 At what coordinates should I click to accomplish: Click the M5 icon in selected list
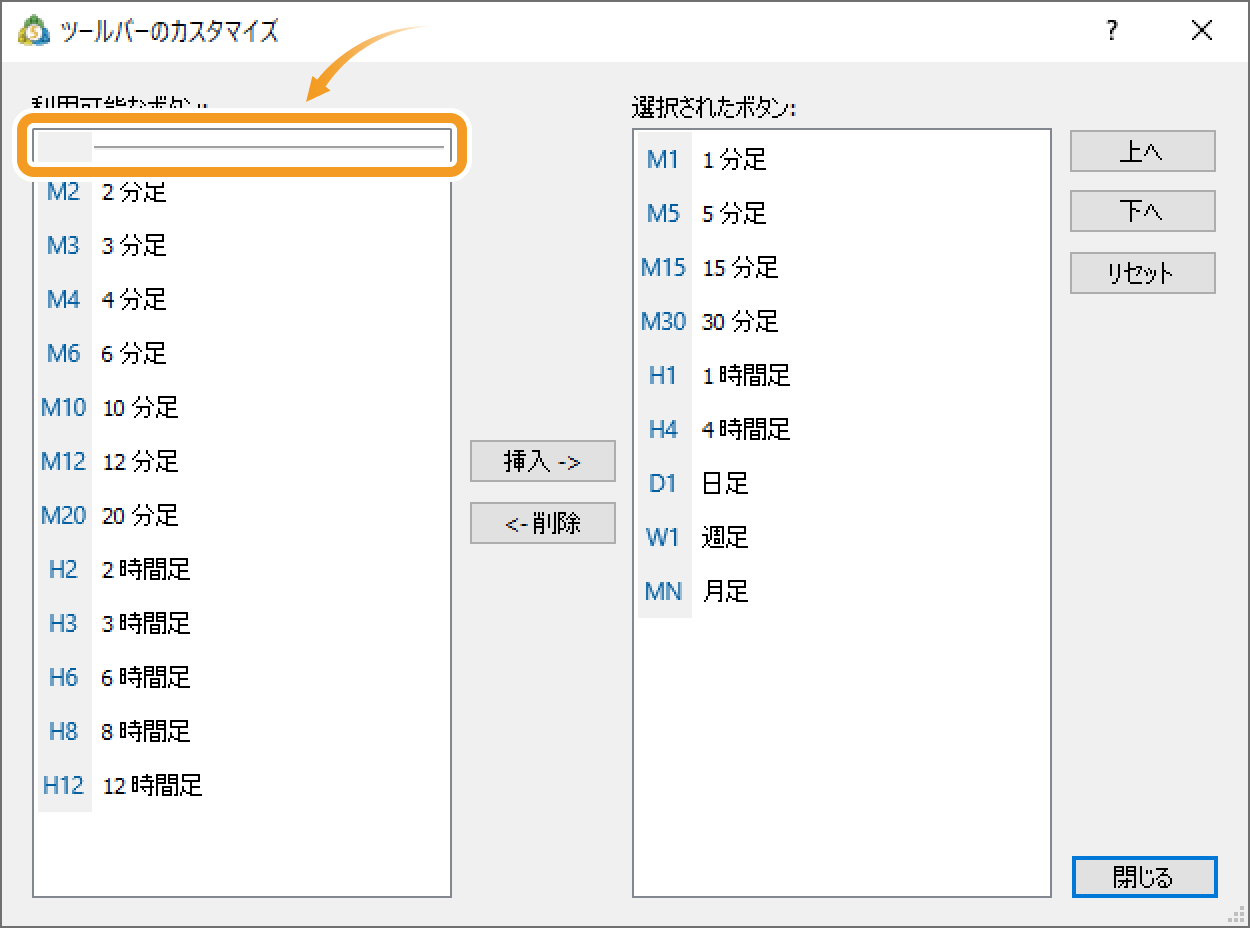tap(663, 213)
